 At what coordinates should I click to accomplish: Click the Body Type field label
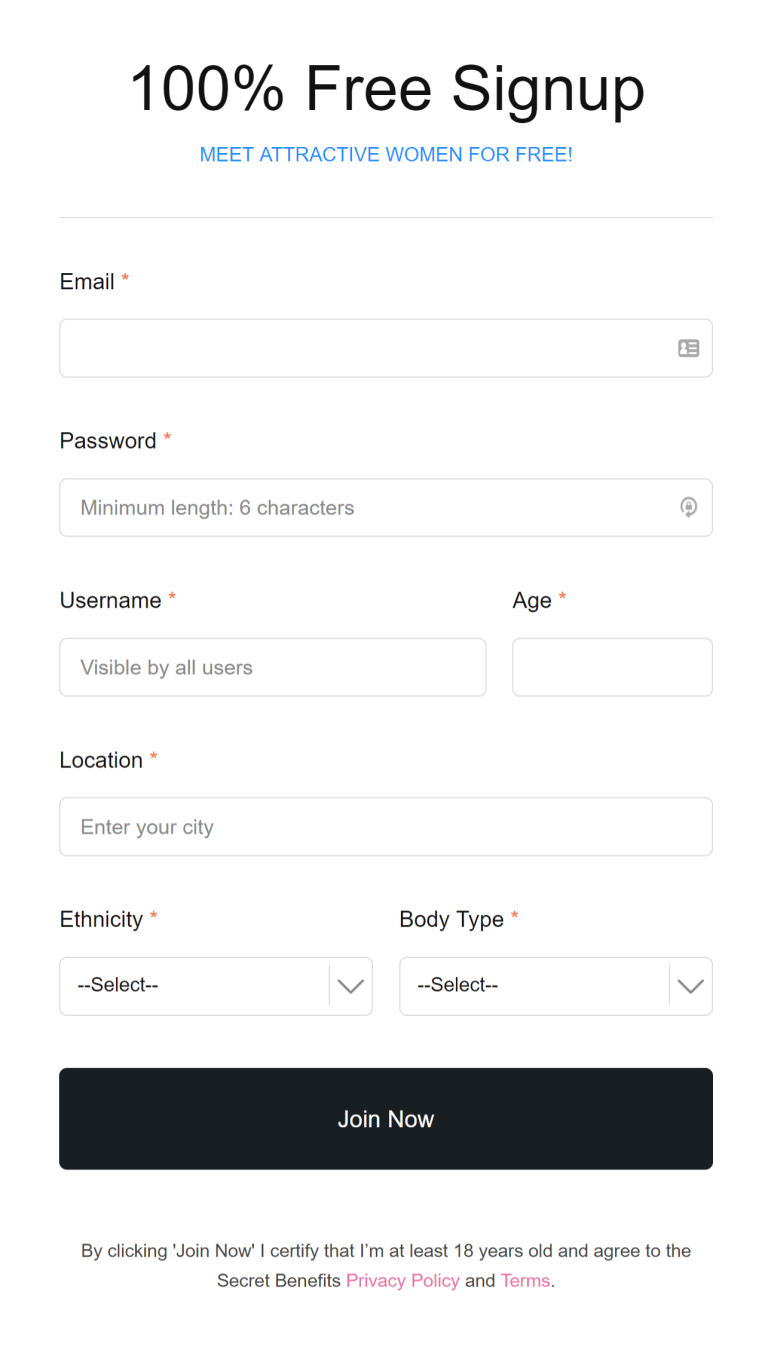[x=451, y=920]
